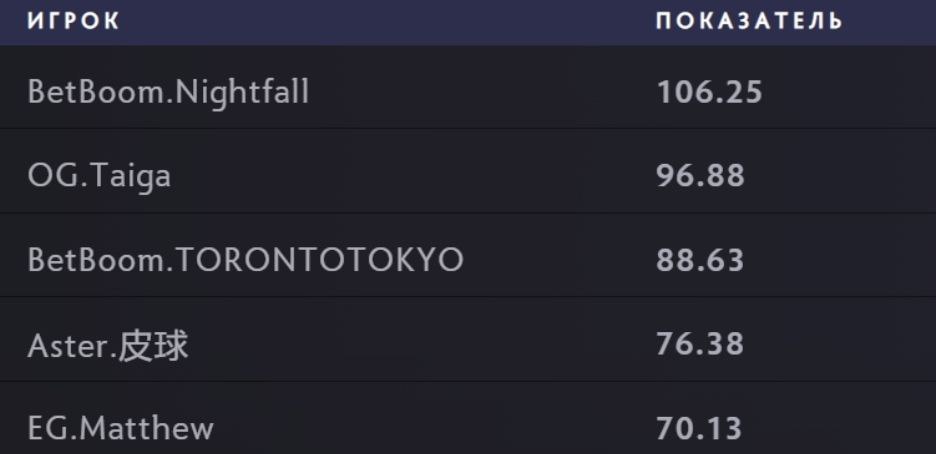936x454 pixels.
Task: Sort table by the ПОКАЗАТЕЛЬ column header
Action: point(749,22)
